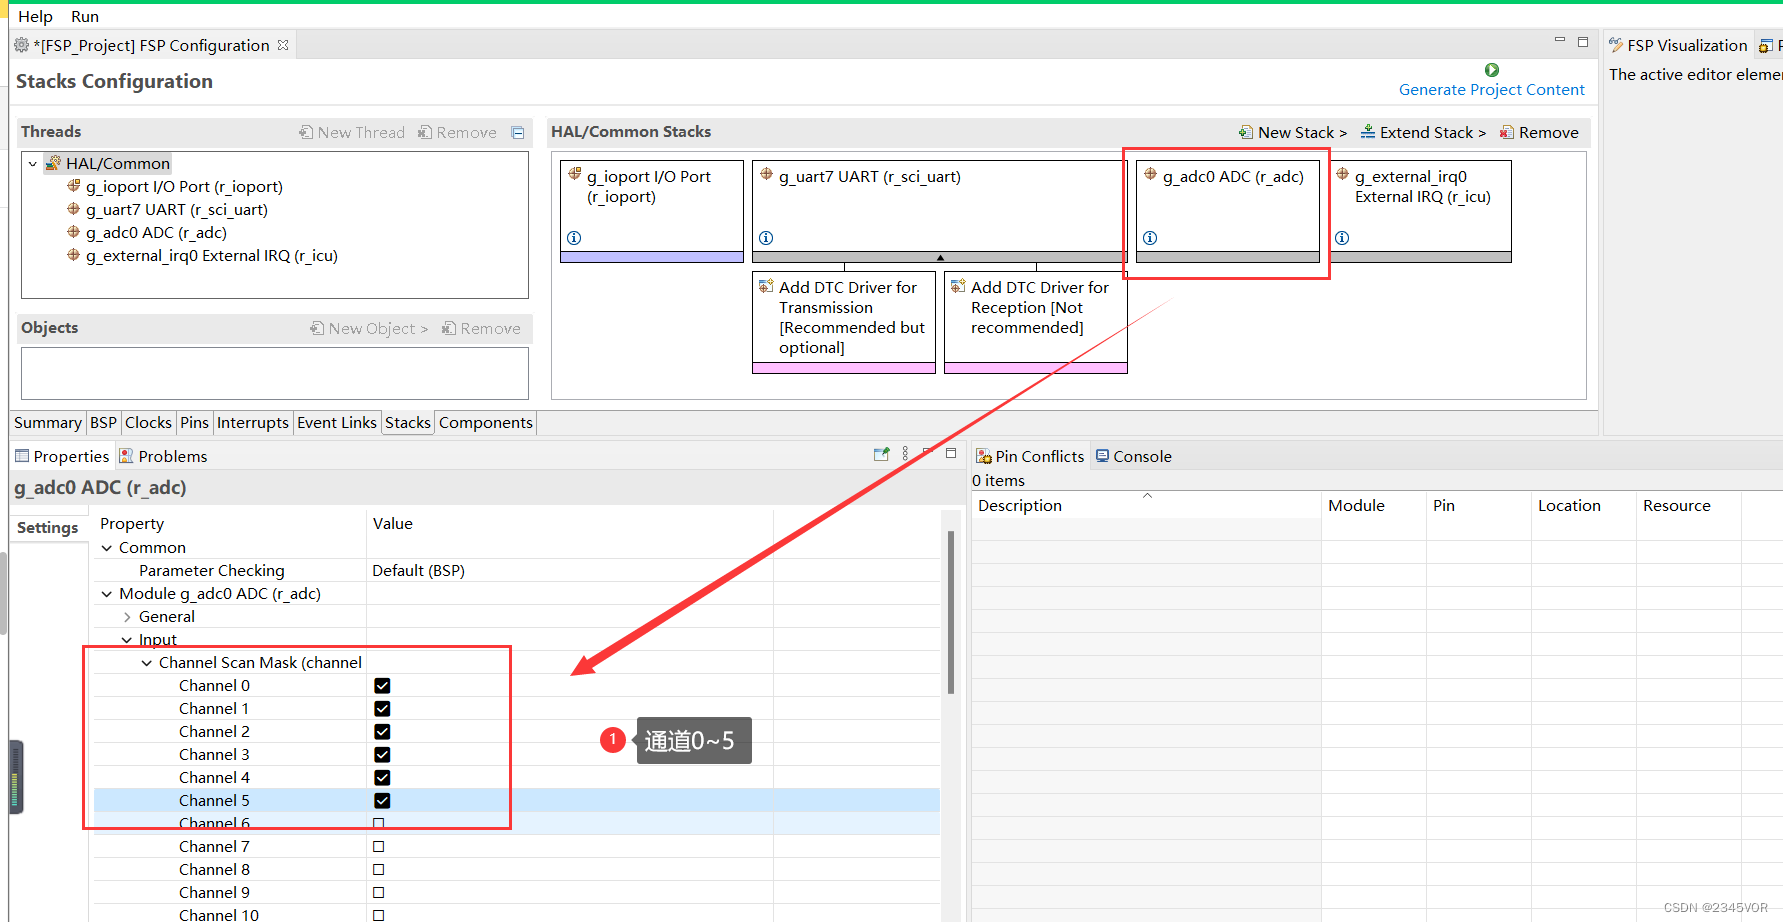Click Remove in the Threads panel
The image size is (1783, 922).
click(x=457, y=133)
